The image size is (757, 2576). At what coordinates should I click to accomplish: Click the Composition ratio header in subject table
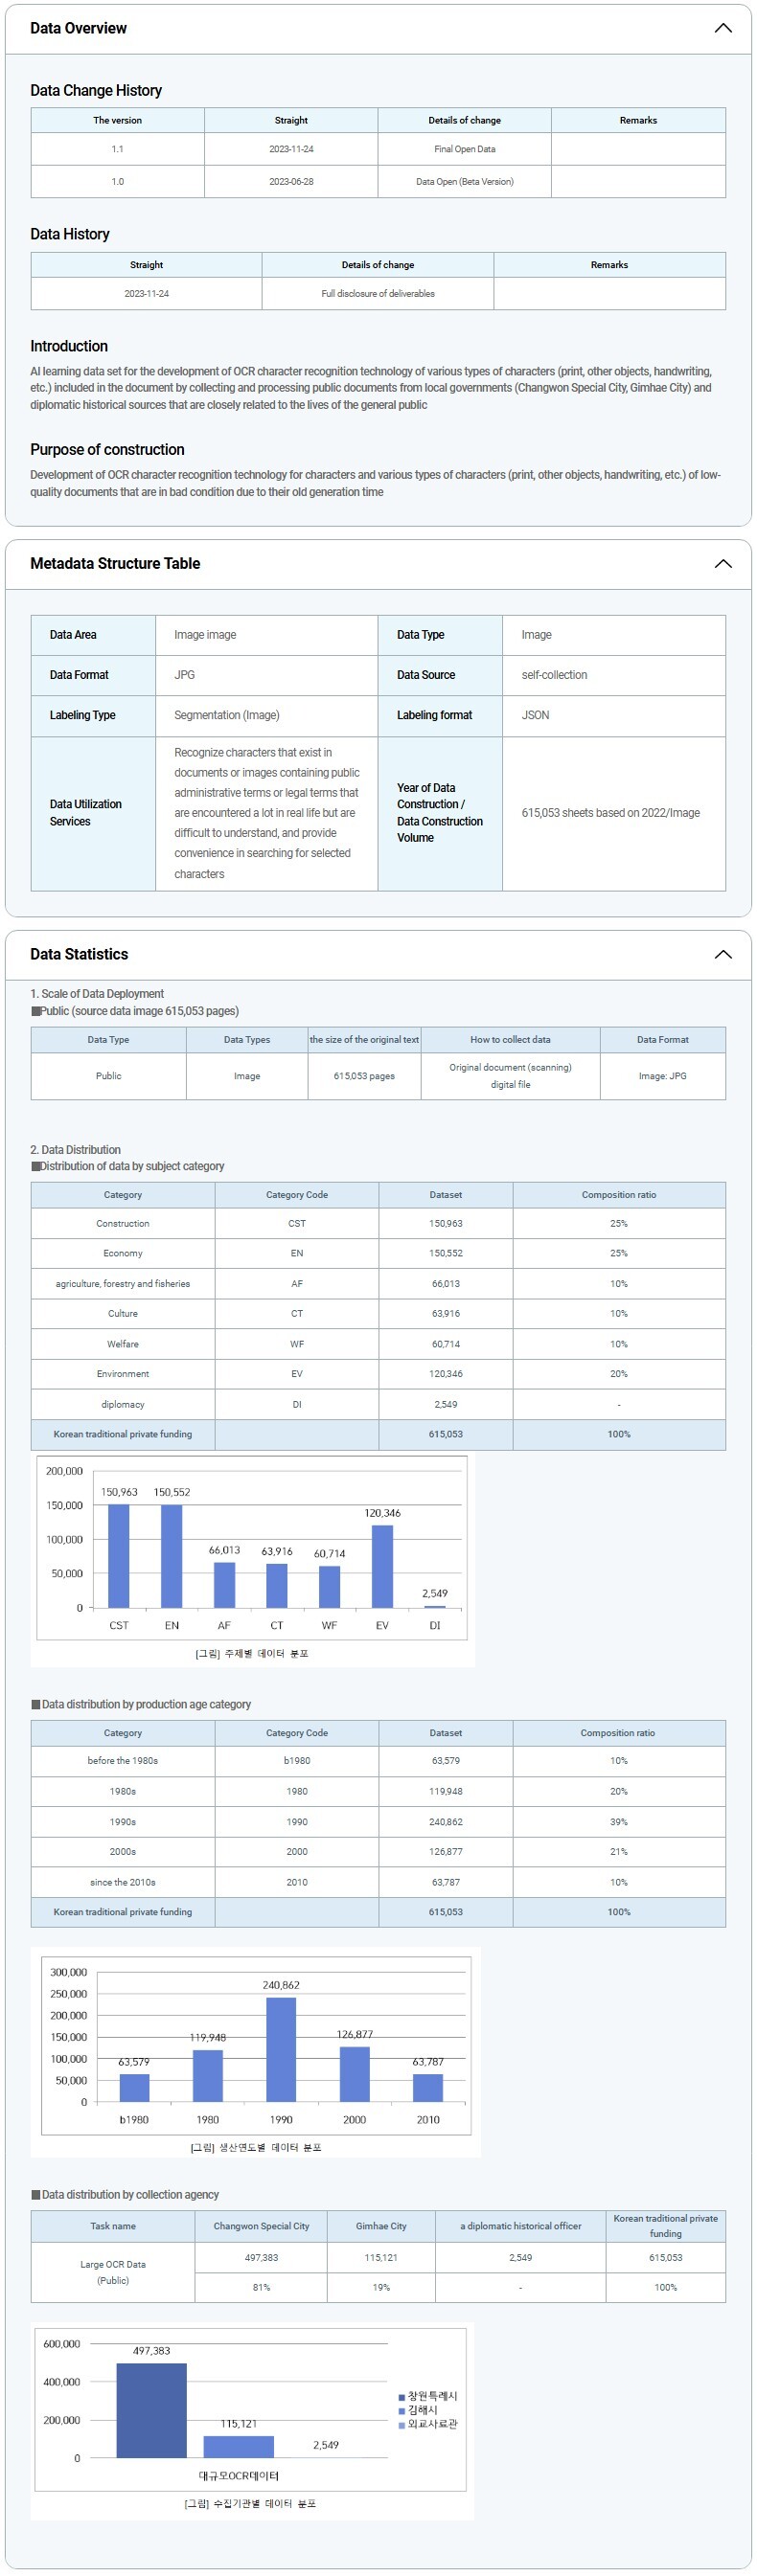618,1195
